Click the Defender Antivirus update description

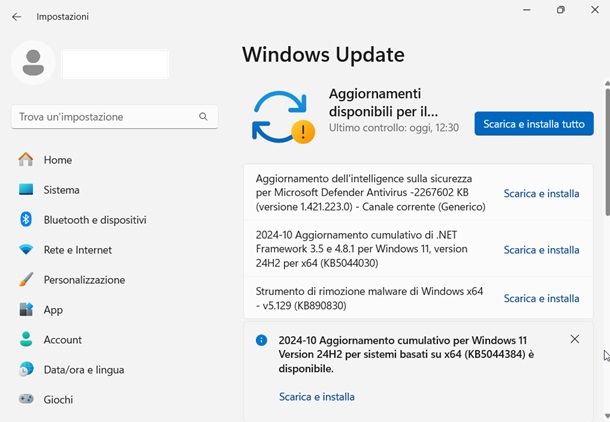tap(370, 193)
